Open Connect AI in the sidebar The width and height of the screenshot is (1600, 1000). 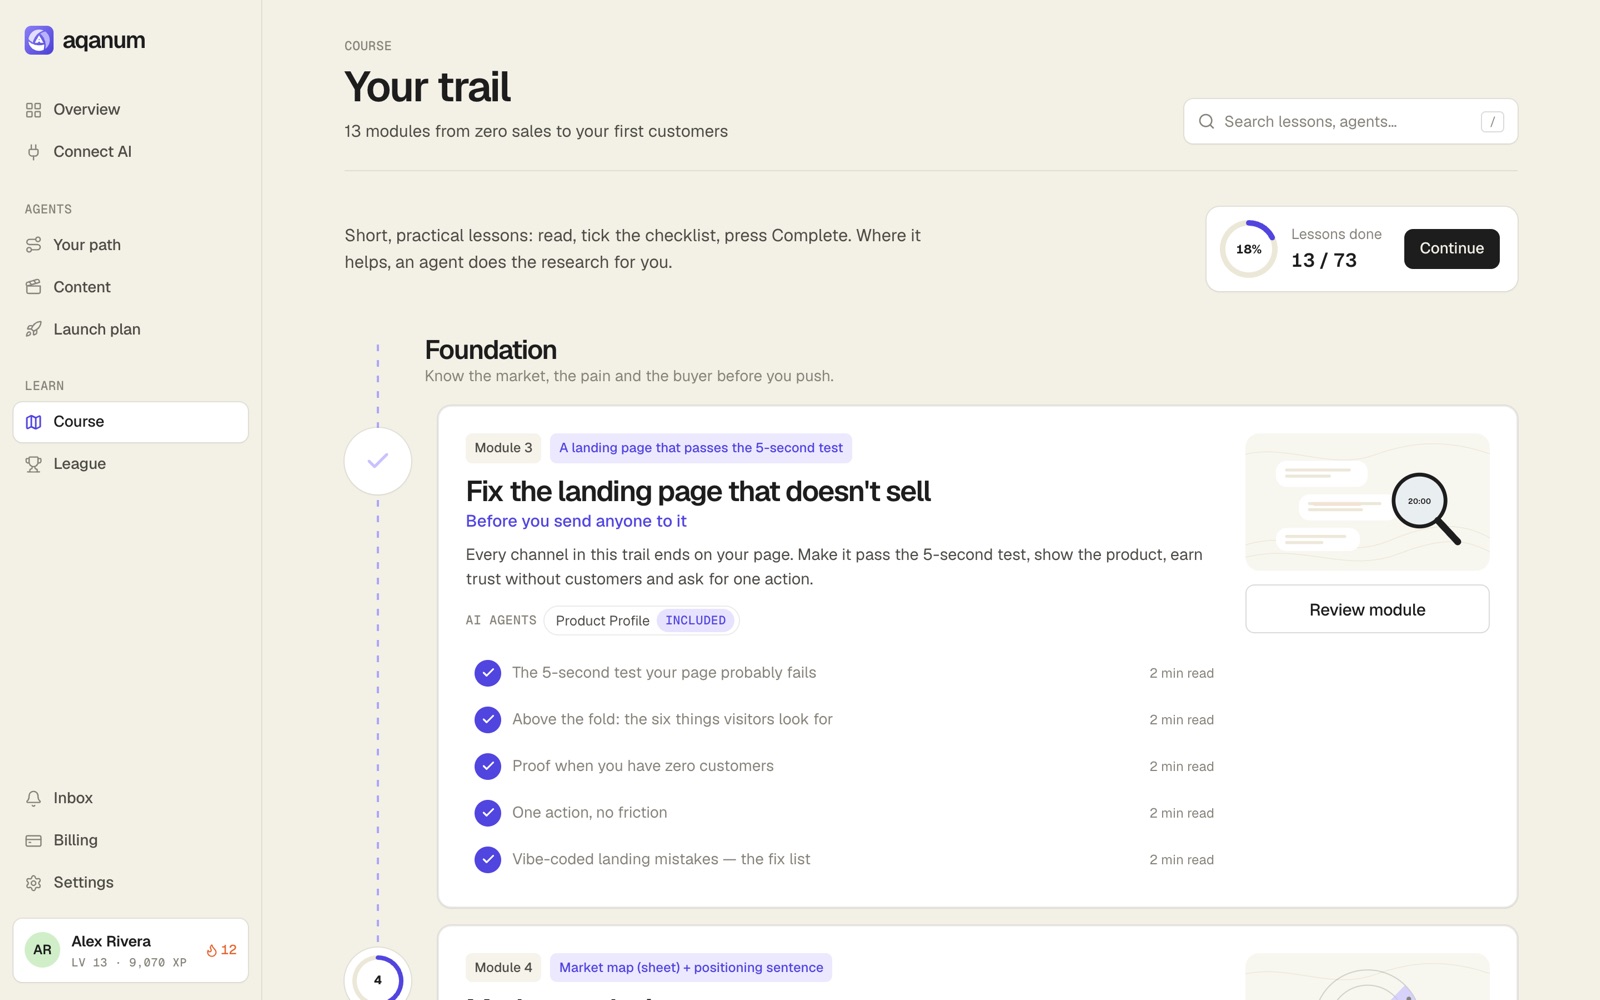point(131,152)
